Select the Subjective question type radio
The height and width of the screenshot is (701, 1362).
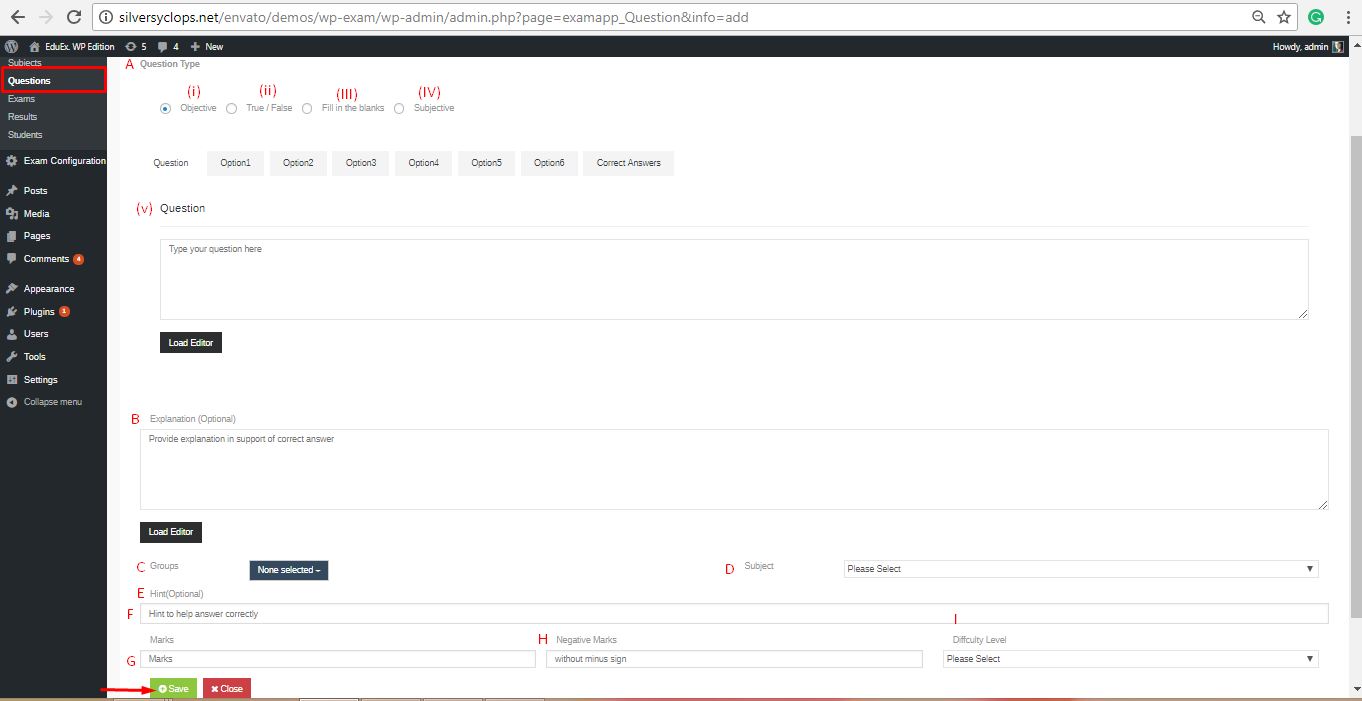(399, 108)
